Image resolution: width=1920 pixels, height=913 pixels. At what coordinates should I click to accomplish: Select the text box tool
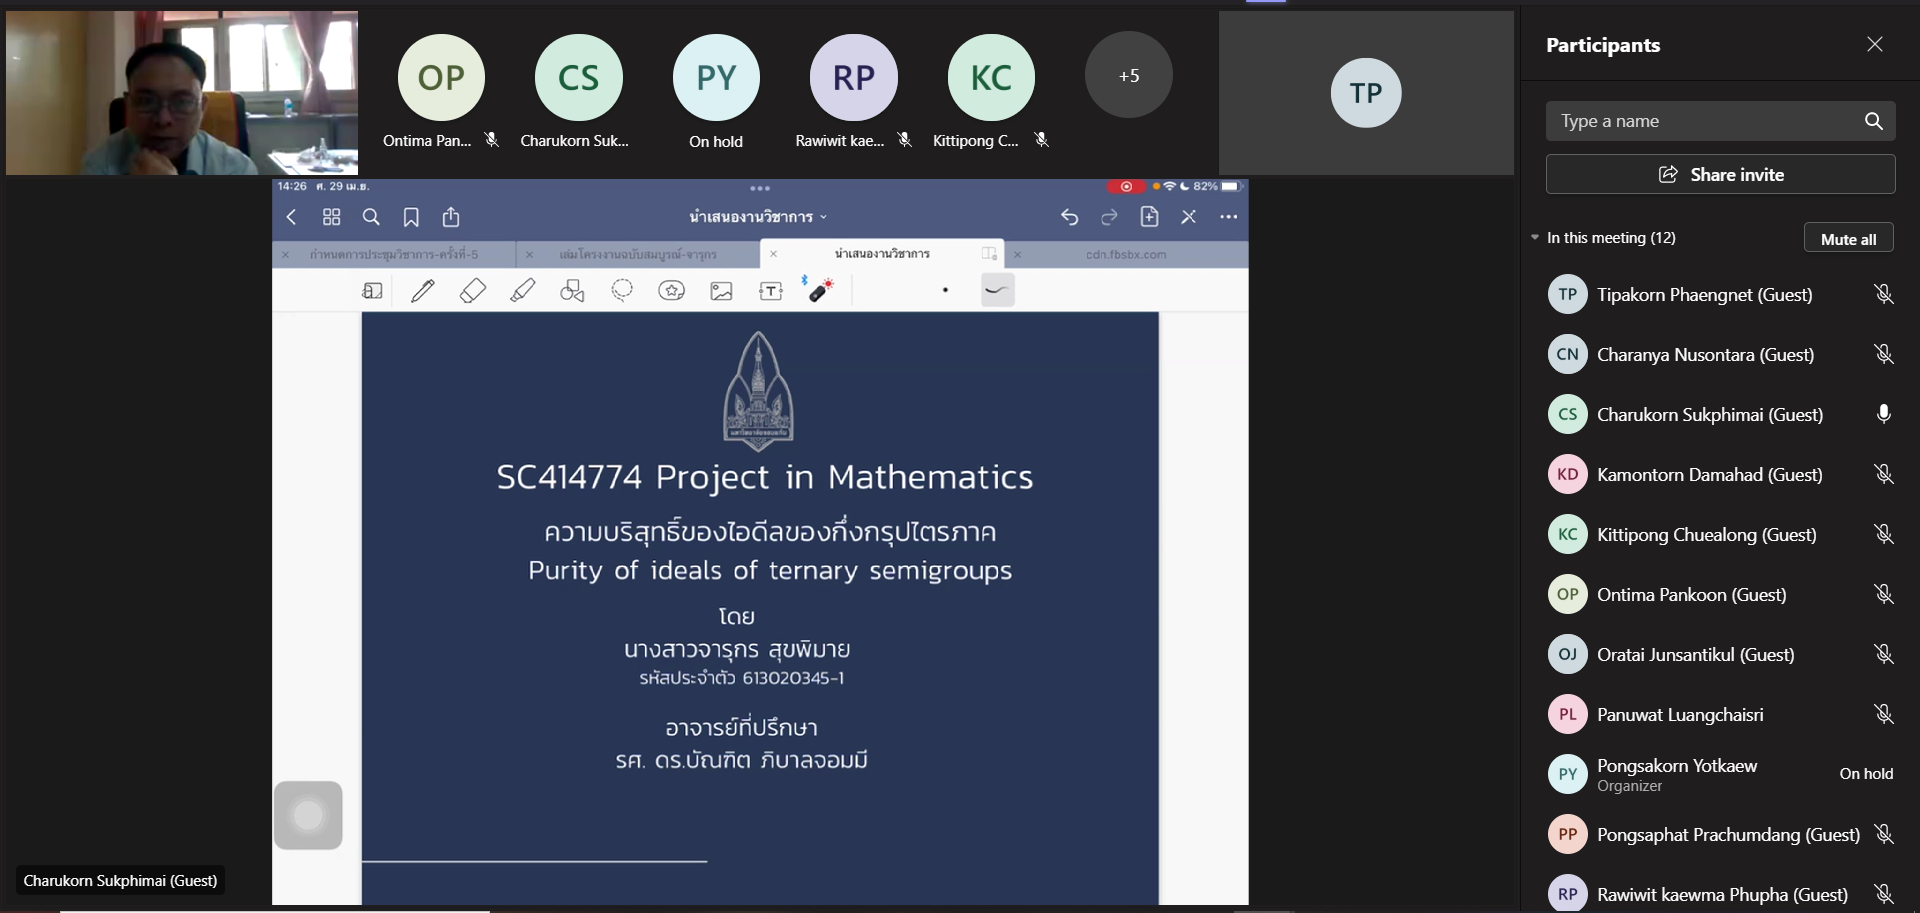[x=770, y=291]
